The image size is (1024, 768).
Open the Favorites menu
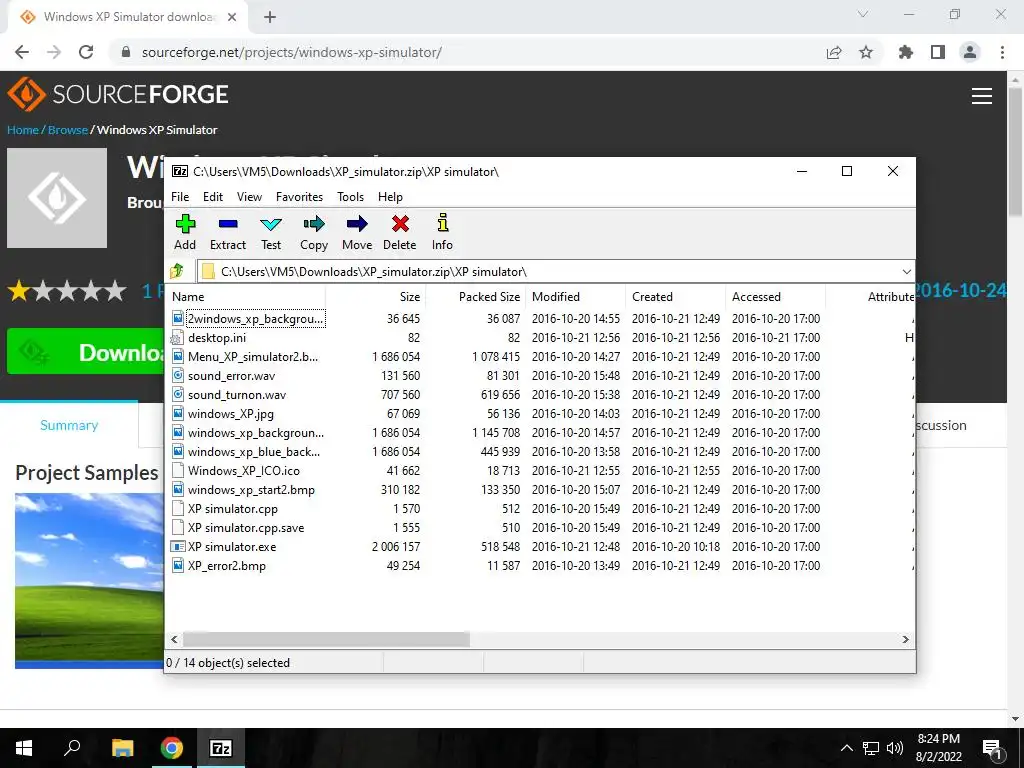(x=300, y=197)
